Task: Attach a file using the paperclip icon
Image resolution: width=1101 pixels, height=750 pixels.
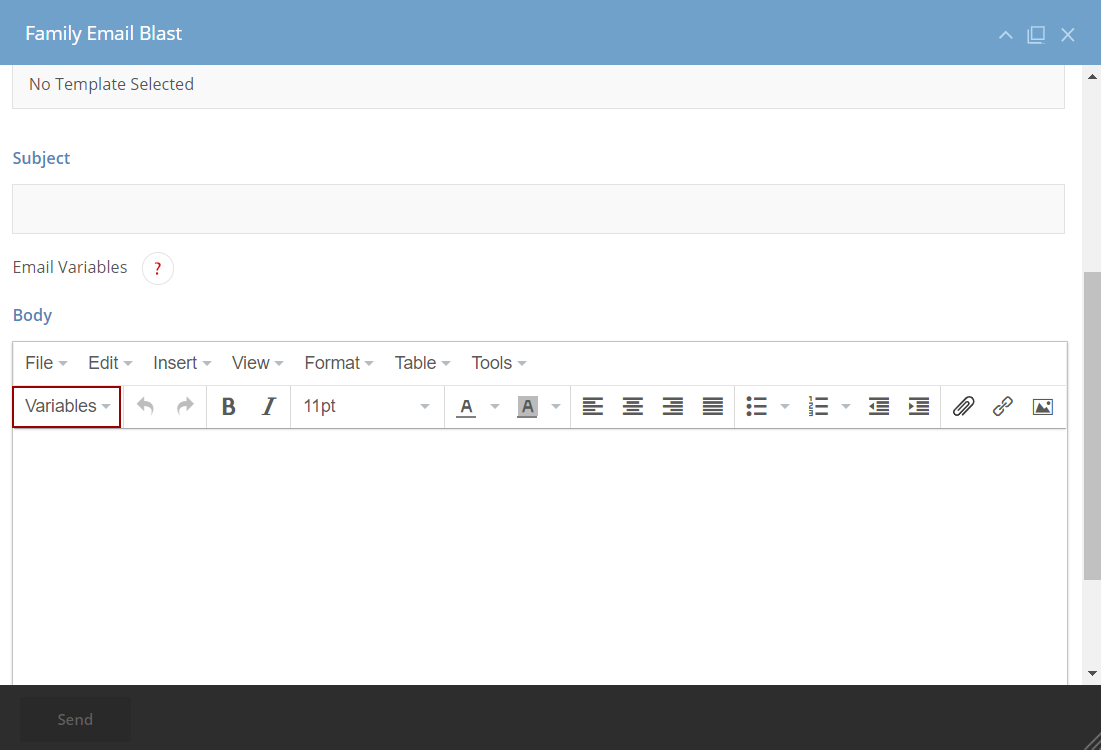Action: point(963,406)
